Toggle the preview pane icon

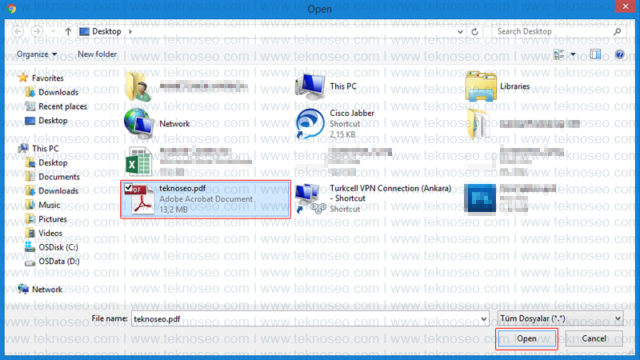[x=596, y=54]
